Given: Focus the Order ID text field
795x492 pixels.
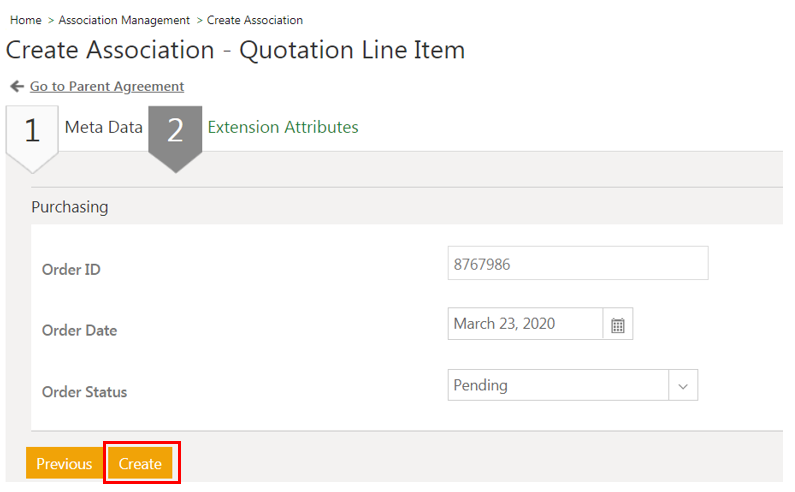Looking at the screenshot, I should click(x=578, y=264).
